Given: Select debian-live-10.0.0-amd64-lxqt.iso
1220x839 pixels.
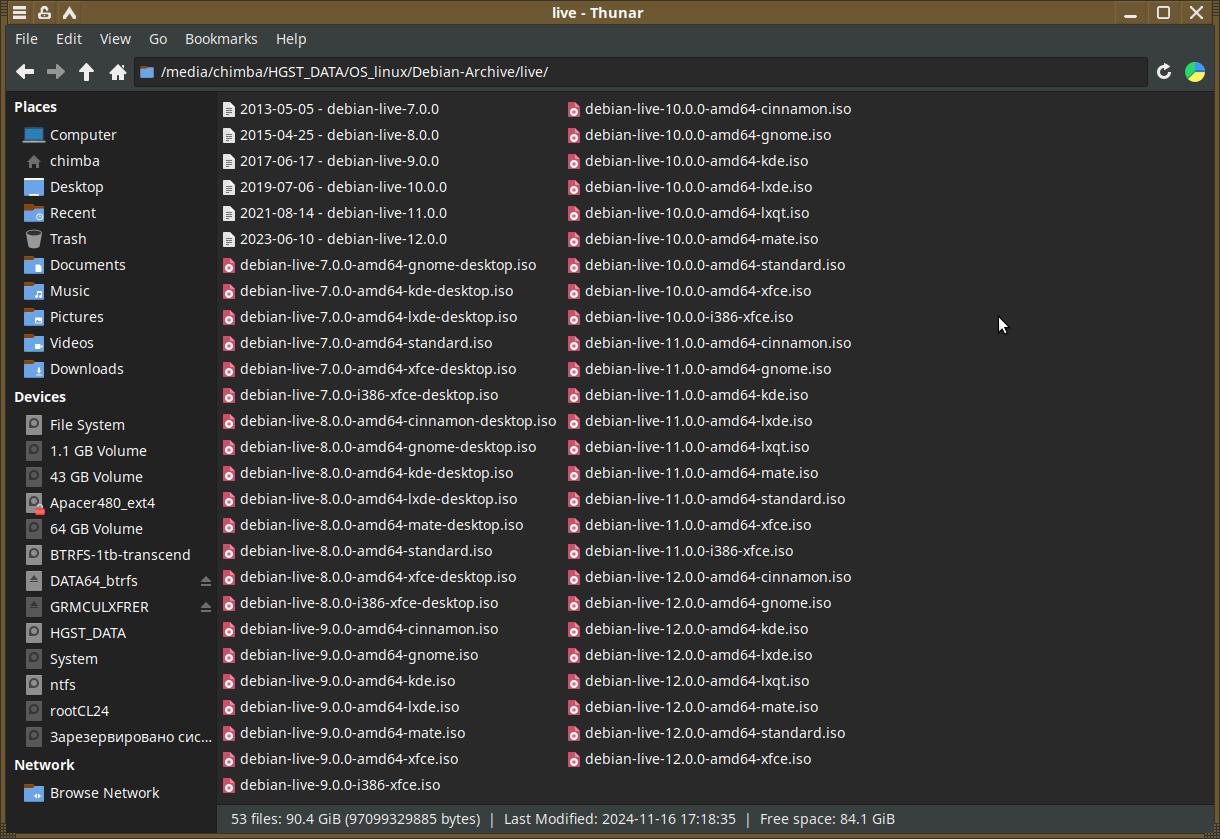Looking at the screenshot, I should pos(688,213).
